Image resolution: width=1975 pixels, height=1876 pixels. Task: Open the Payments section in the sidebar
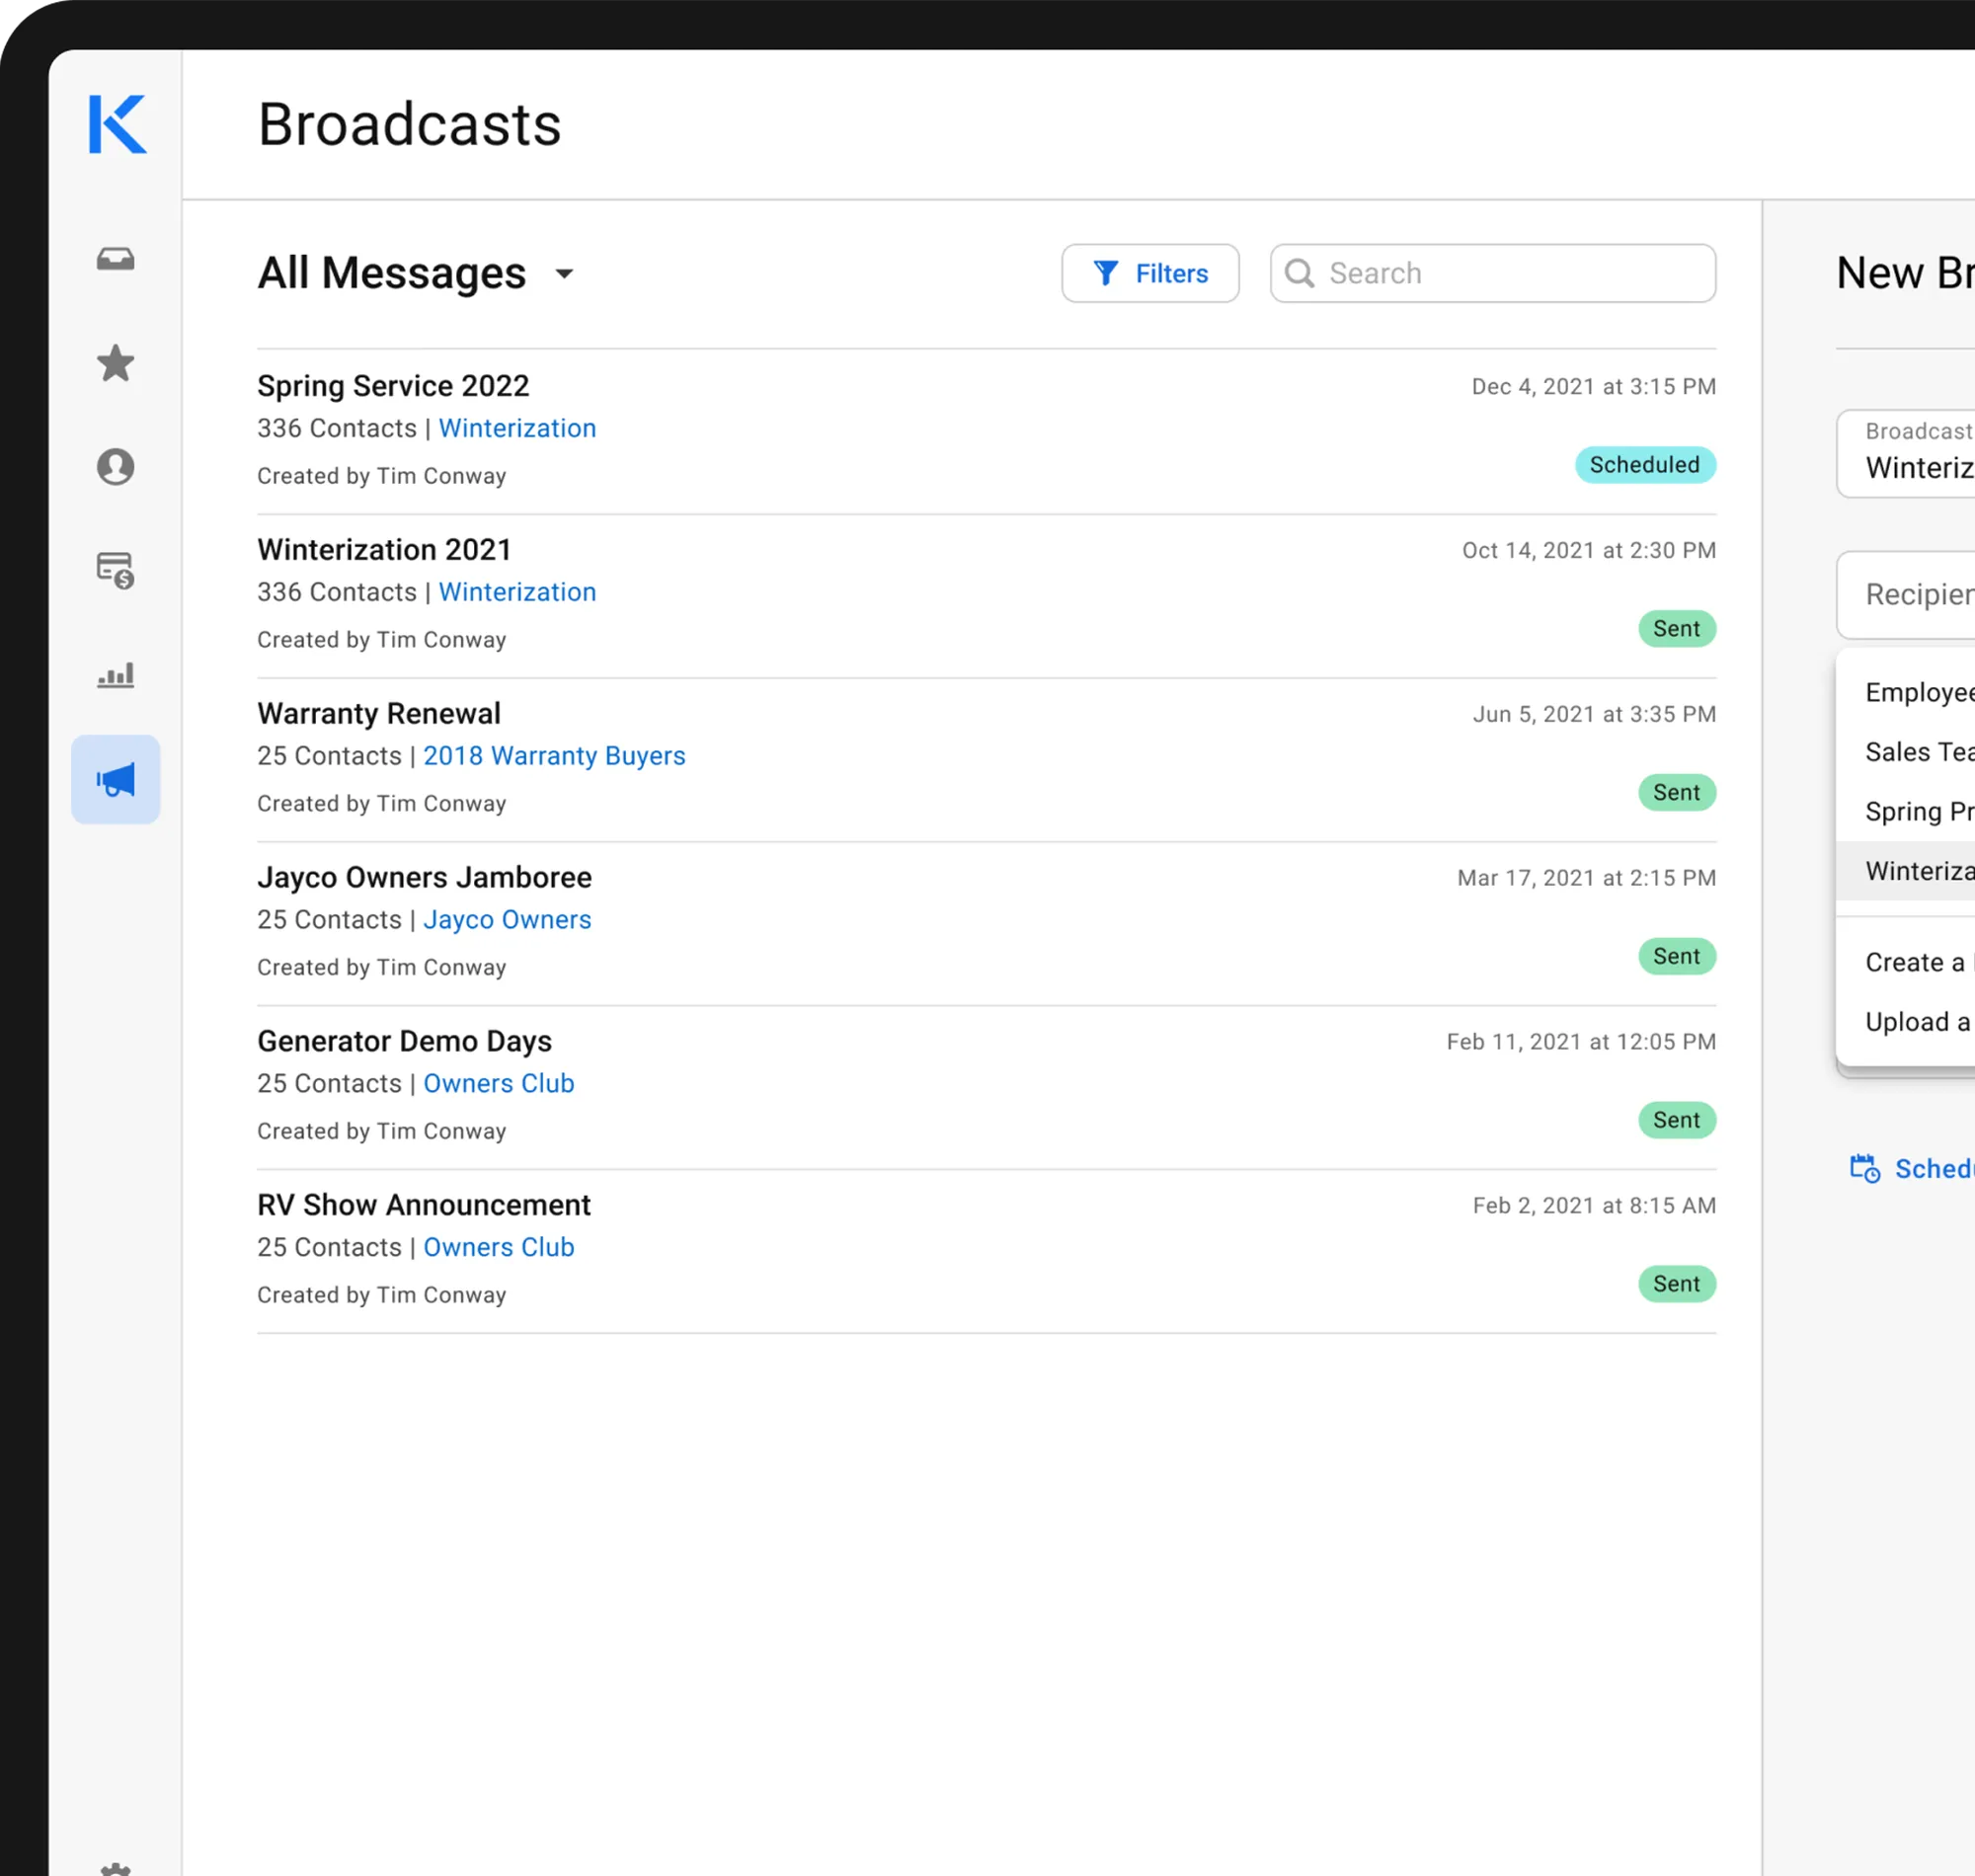[116, 571]
